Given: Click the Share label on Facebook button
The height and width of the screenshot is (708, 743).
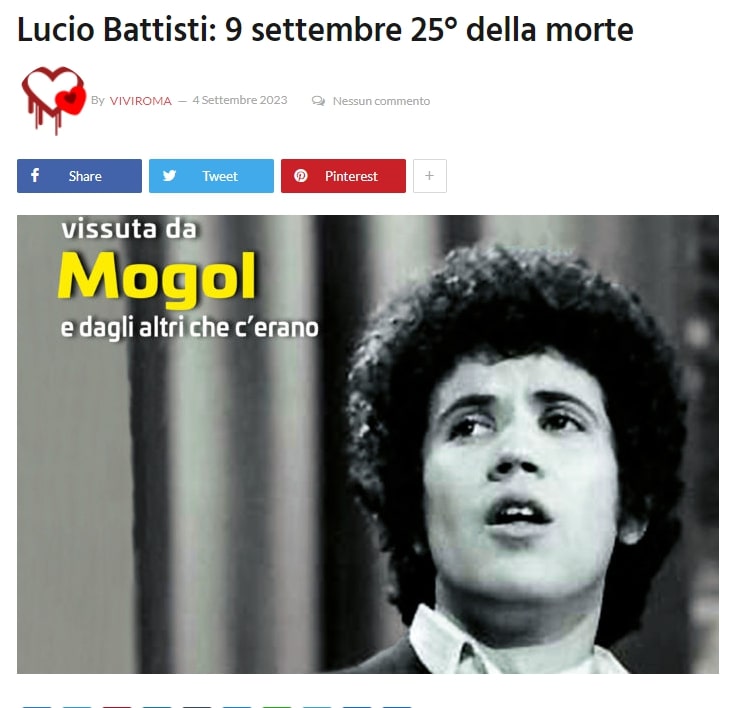Looking at the screenshot, I should tap(85, 176).
